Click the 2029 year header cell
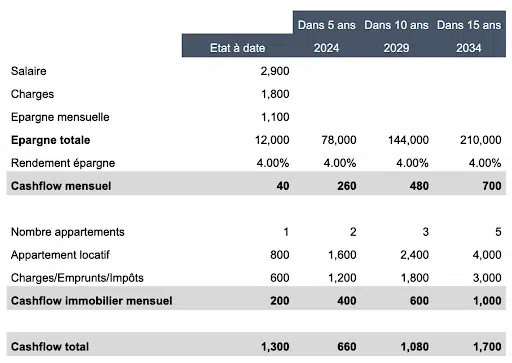The height and width of the screenshot is (363, 512). (396, 48)
